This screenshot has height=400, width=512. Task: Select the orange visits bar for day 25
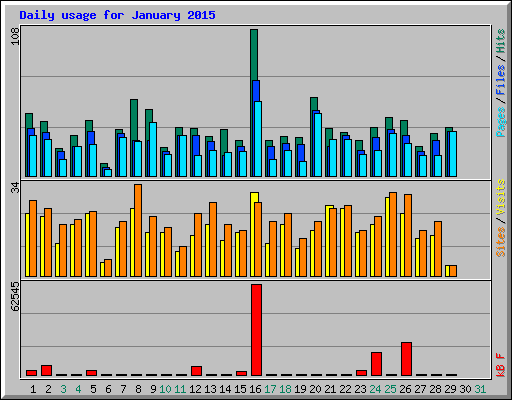(393, 234)
